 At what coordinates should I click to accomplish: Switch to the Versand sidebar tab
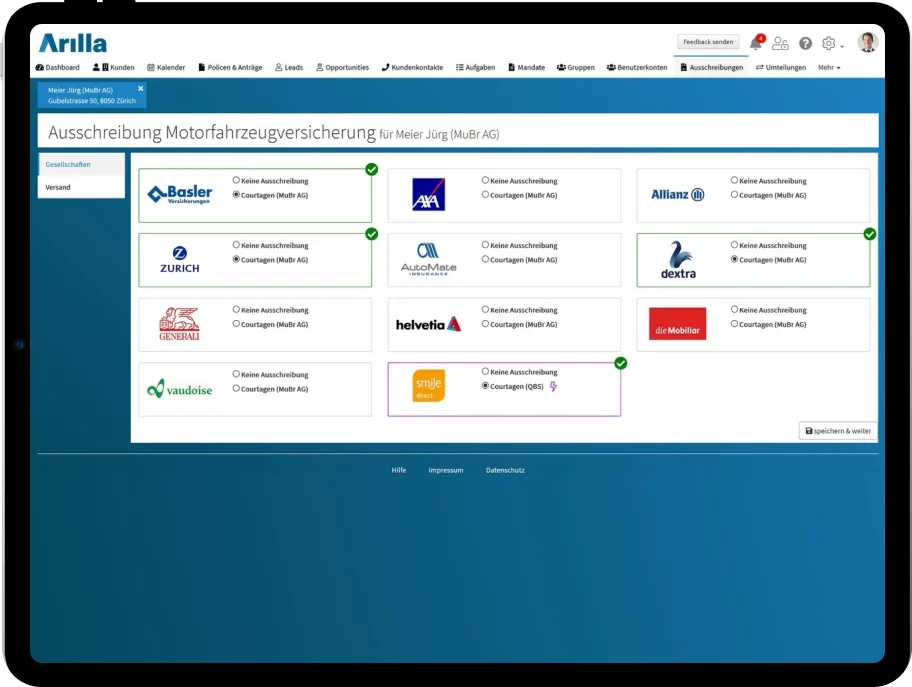tap(81, 187)
